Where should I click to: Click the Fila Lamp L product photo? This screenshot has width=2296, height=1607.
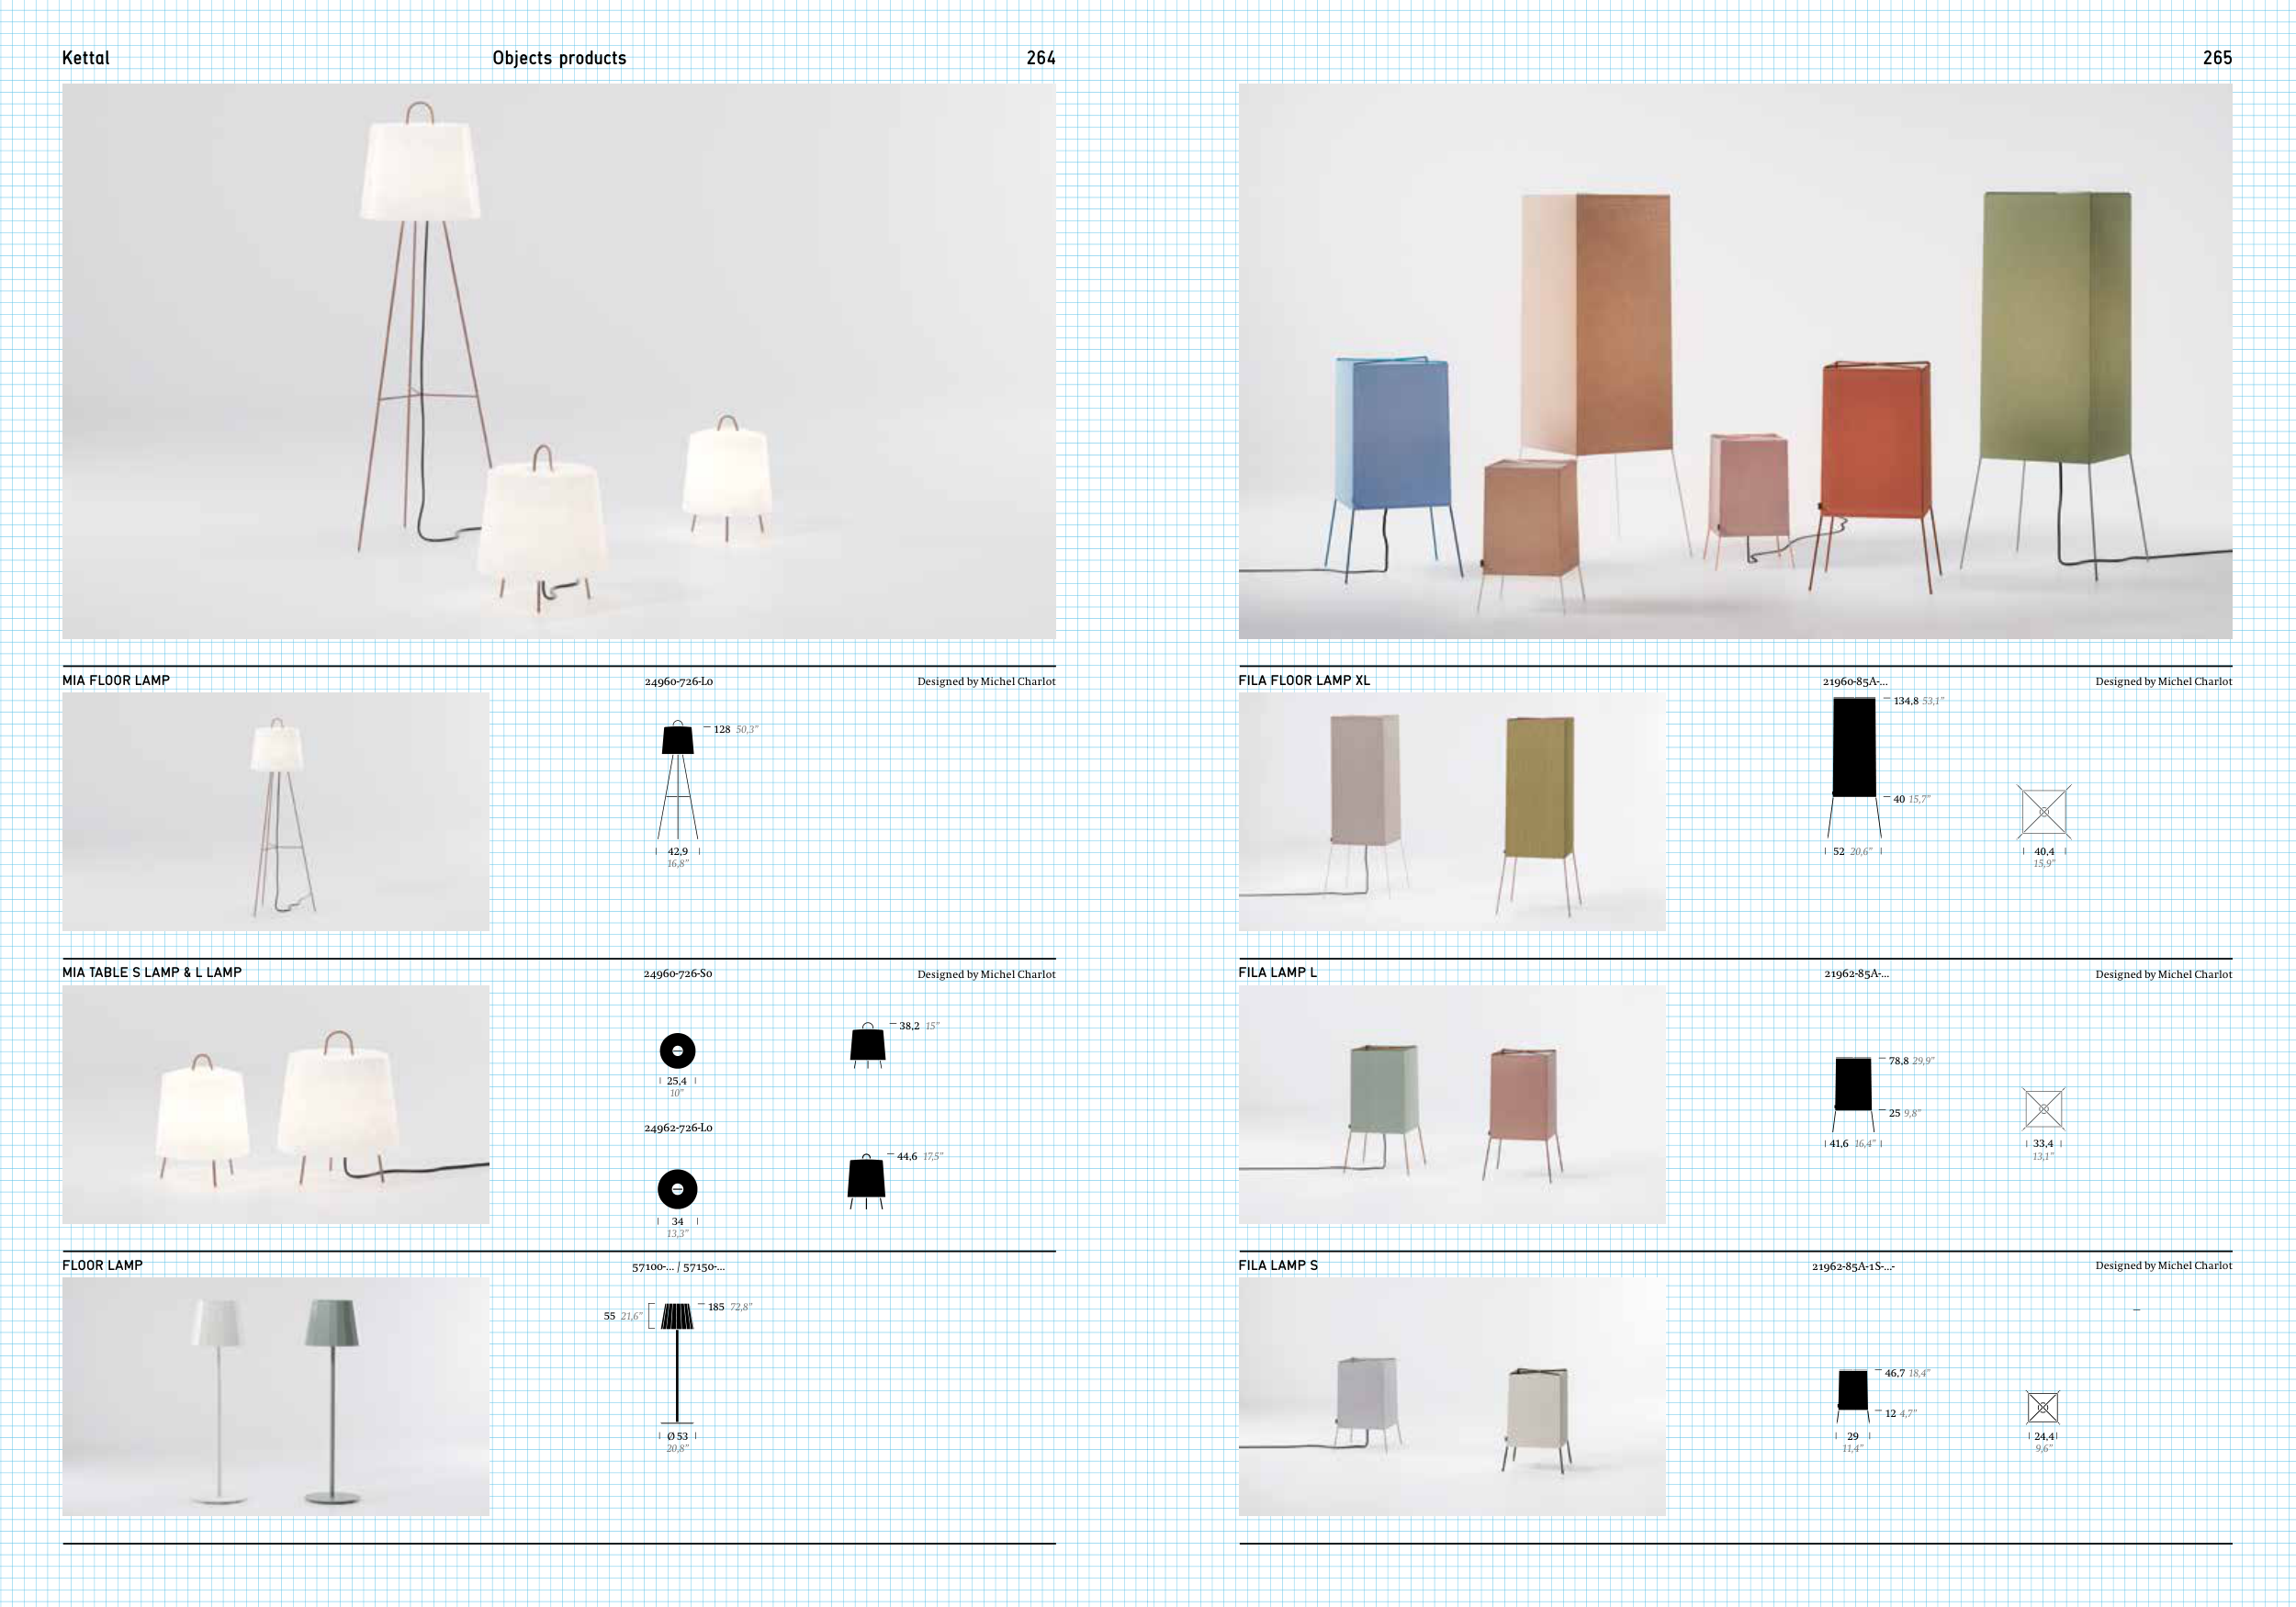[x=1451, y=1104]
